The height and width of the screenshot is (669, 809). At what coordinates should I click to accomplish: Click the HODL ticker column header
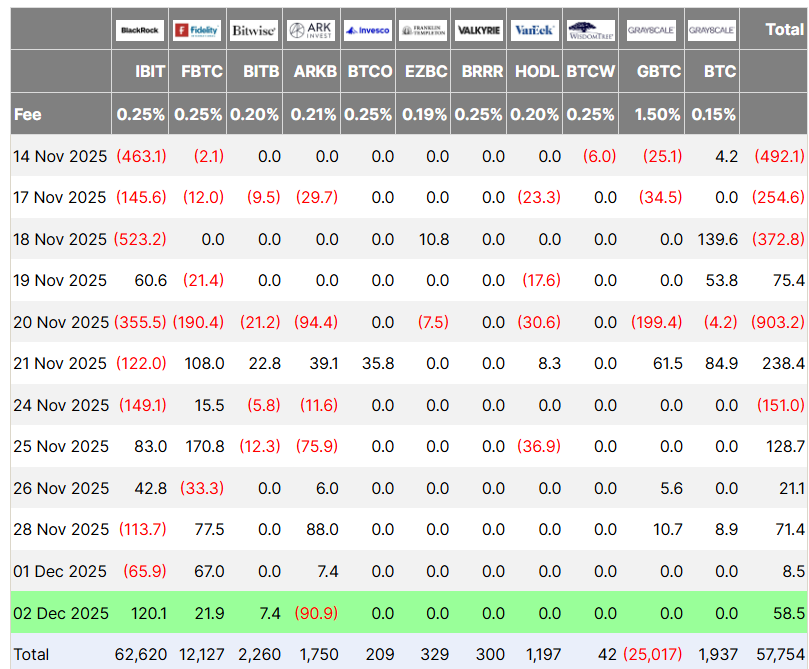point(538,72)
